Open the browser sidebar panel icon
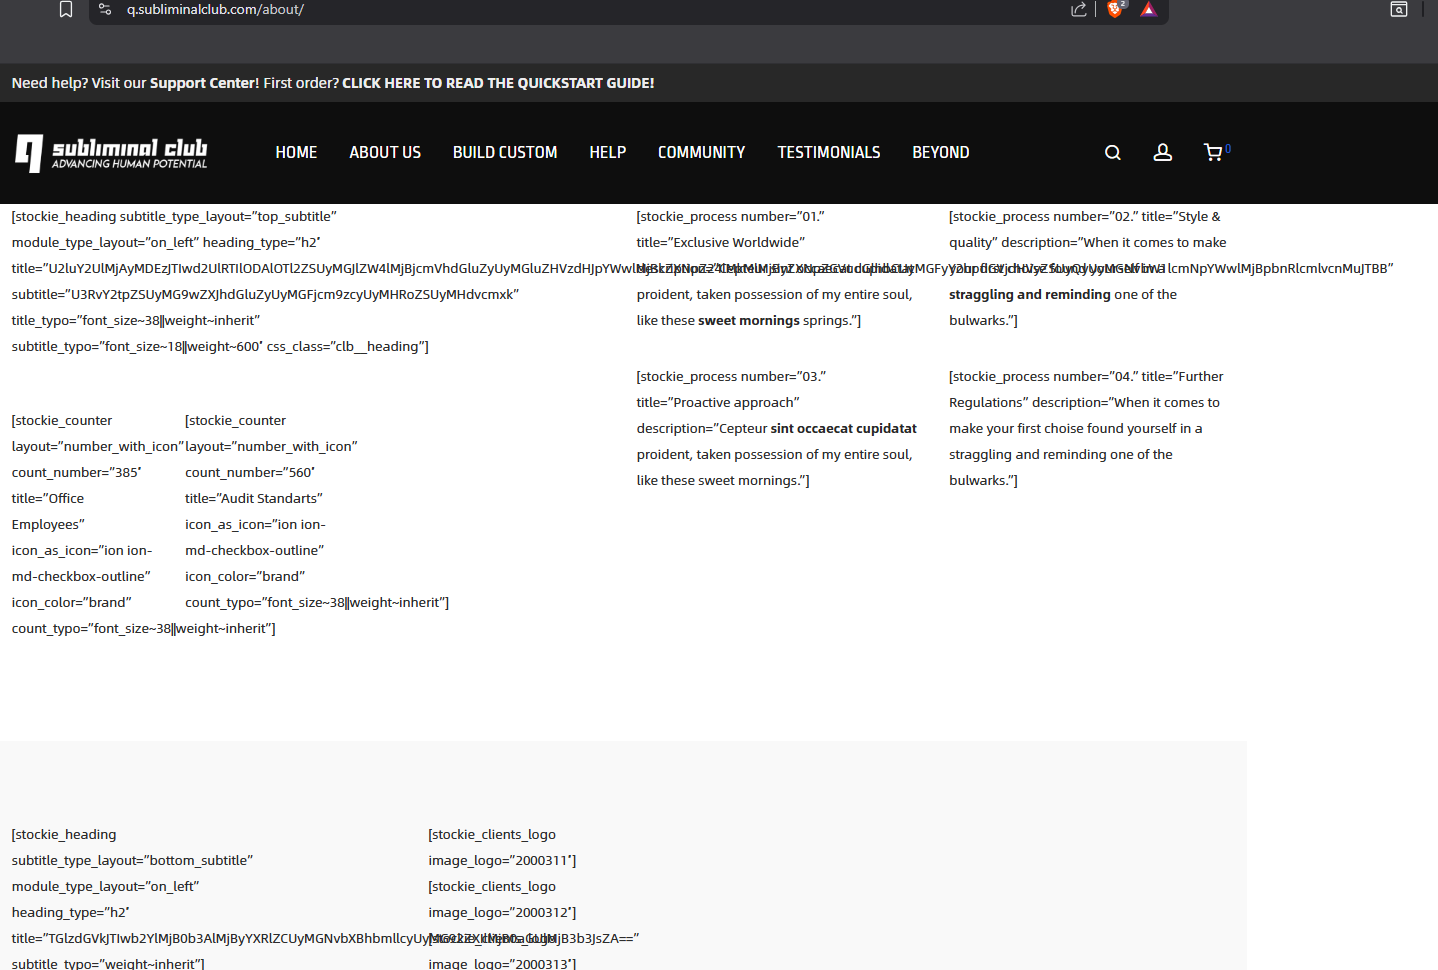Screen dimensions: 1438x970 pyautogui.click(x=1399, y=10)
